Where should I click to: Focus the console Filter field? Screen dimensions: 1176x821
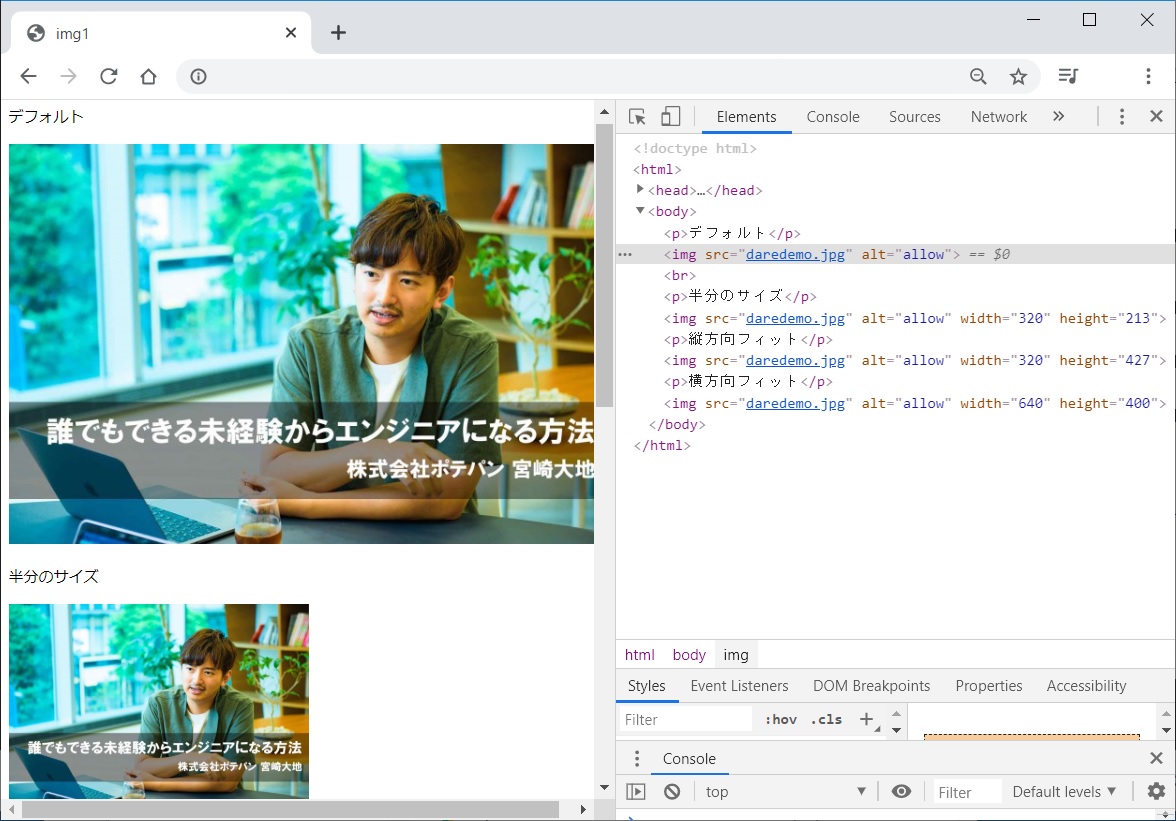click(967, 793)
